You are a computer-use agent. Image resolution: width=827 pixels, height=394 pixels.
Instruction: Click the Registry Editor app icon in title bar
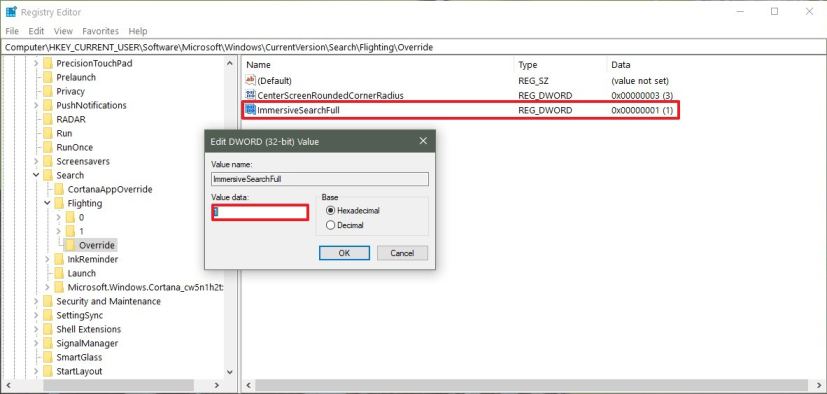11,12
